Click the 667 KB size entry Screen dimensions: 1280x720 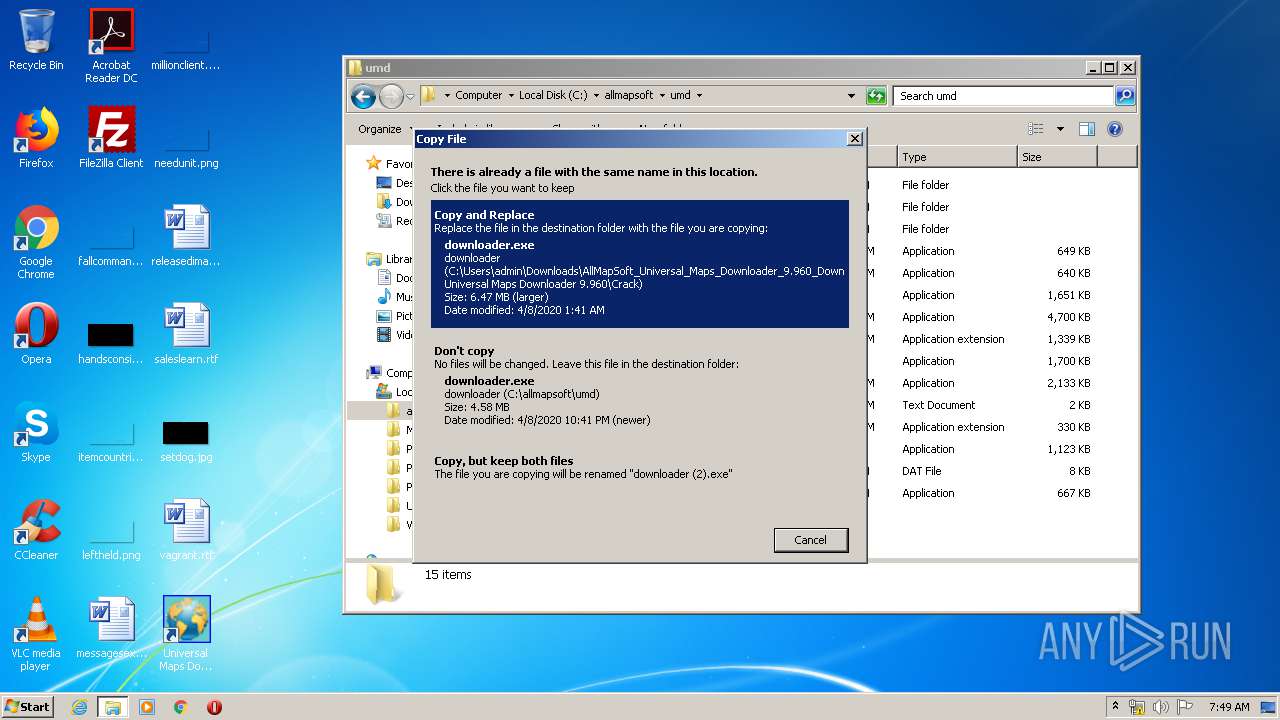pos(1073,493)
